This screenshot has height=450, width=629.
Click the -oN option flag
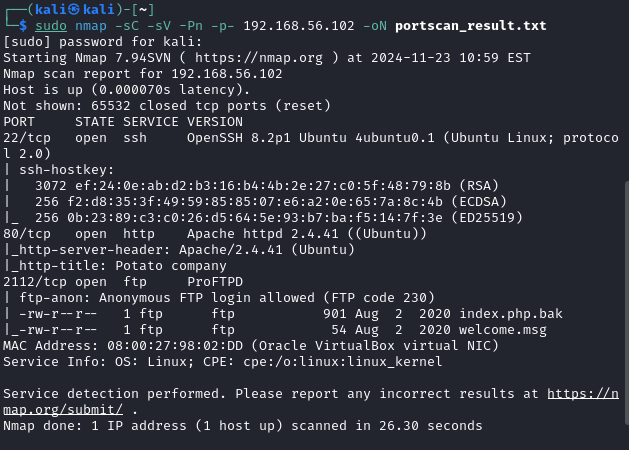click(375, 26)
